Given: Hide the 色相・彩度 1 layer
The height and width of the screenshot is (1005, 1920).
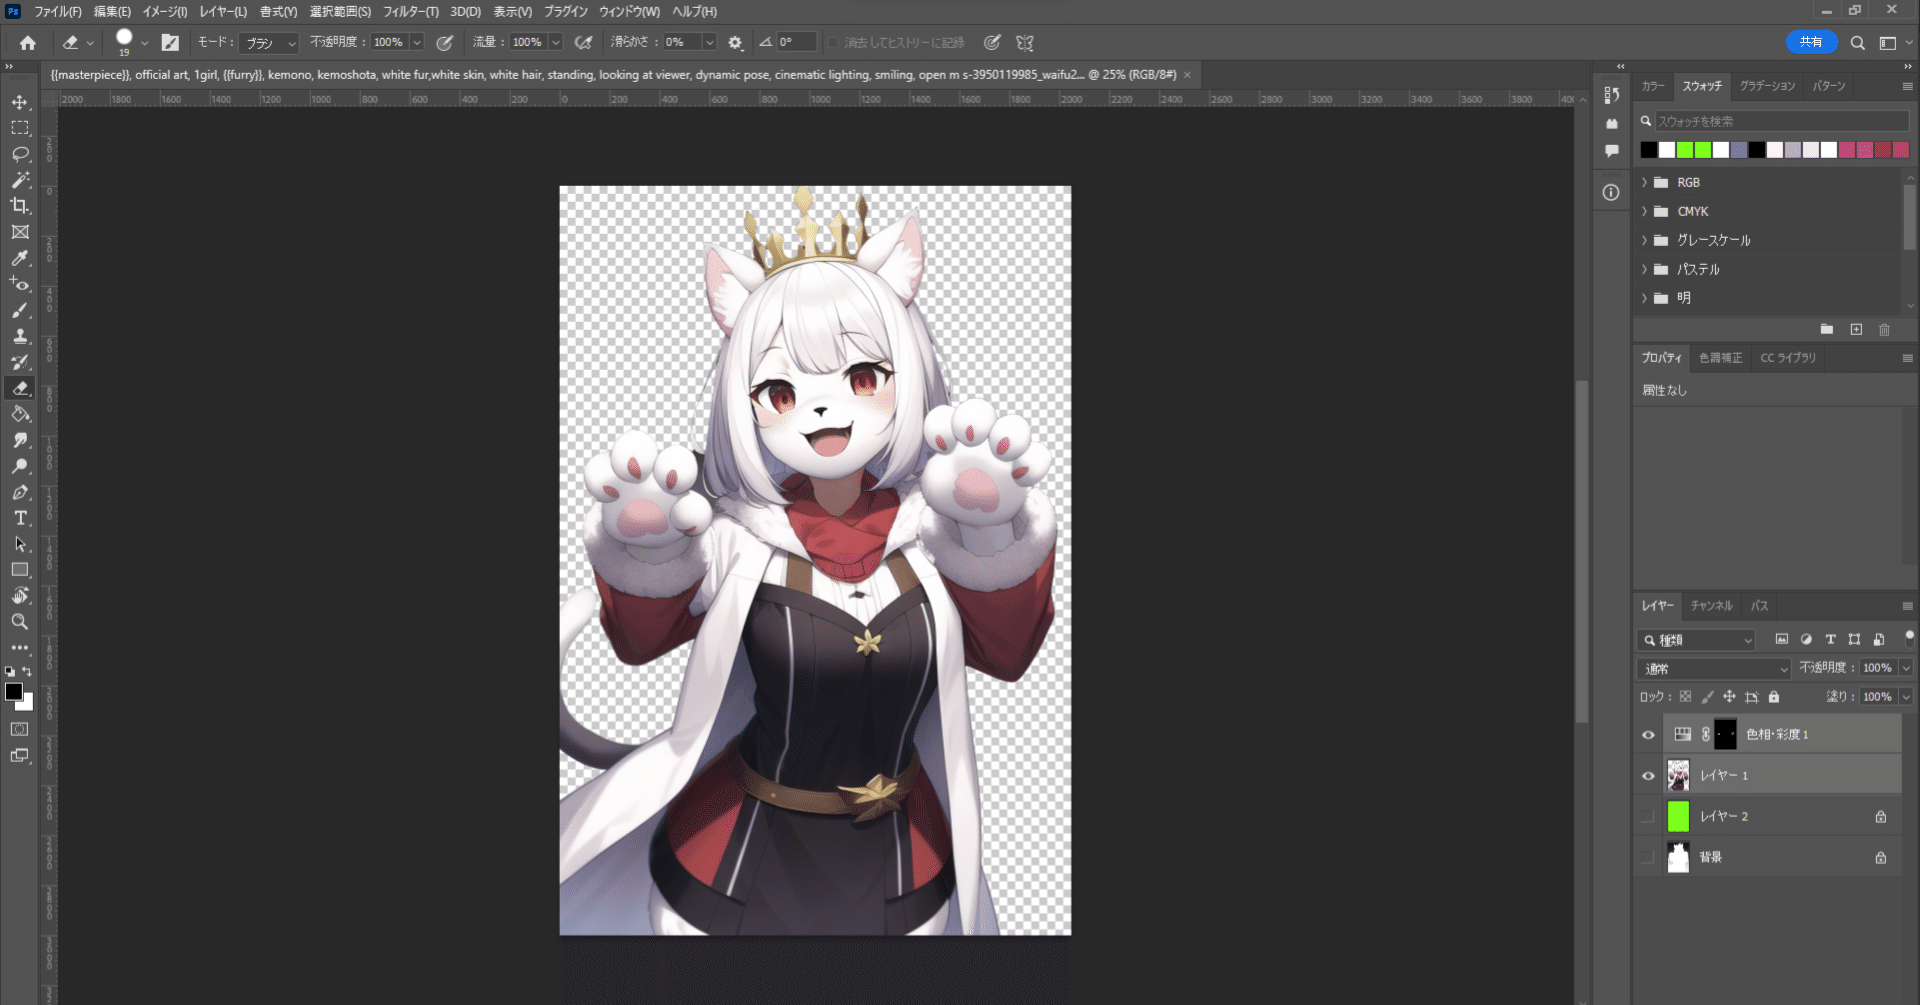Looking at the screenshot, I should point(1648,735).
